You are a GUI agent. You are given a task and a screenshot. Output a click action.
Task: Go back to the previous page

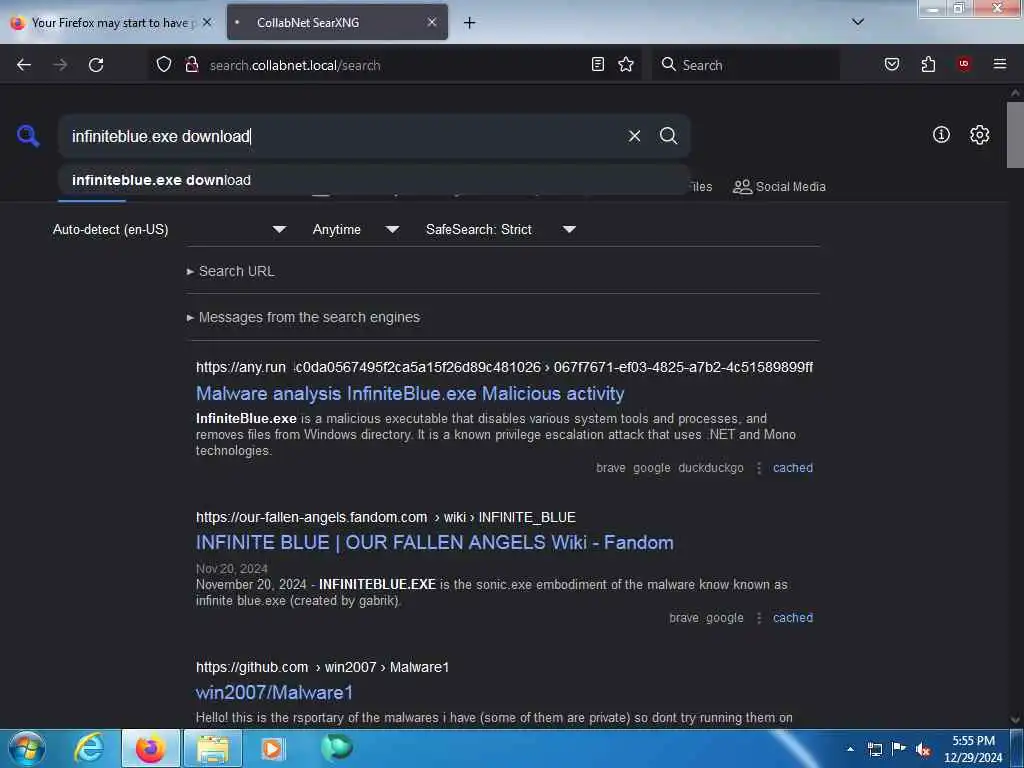[x=24, y=65]
